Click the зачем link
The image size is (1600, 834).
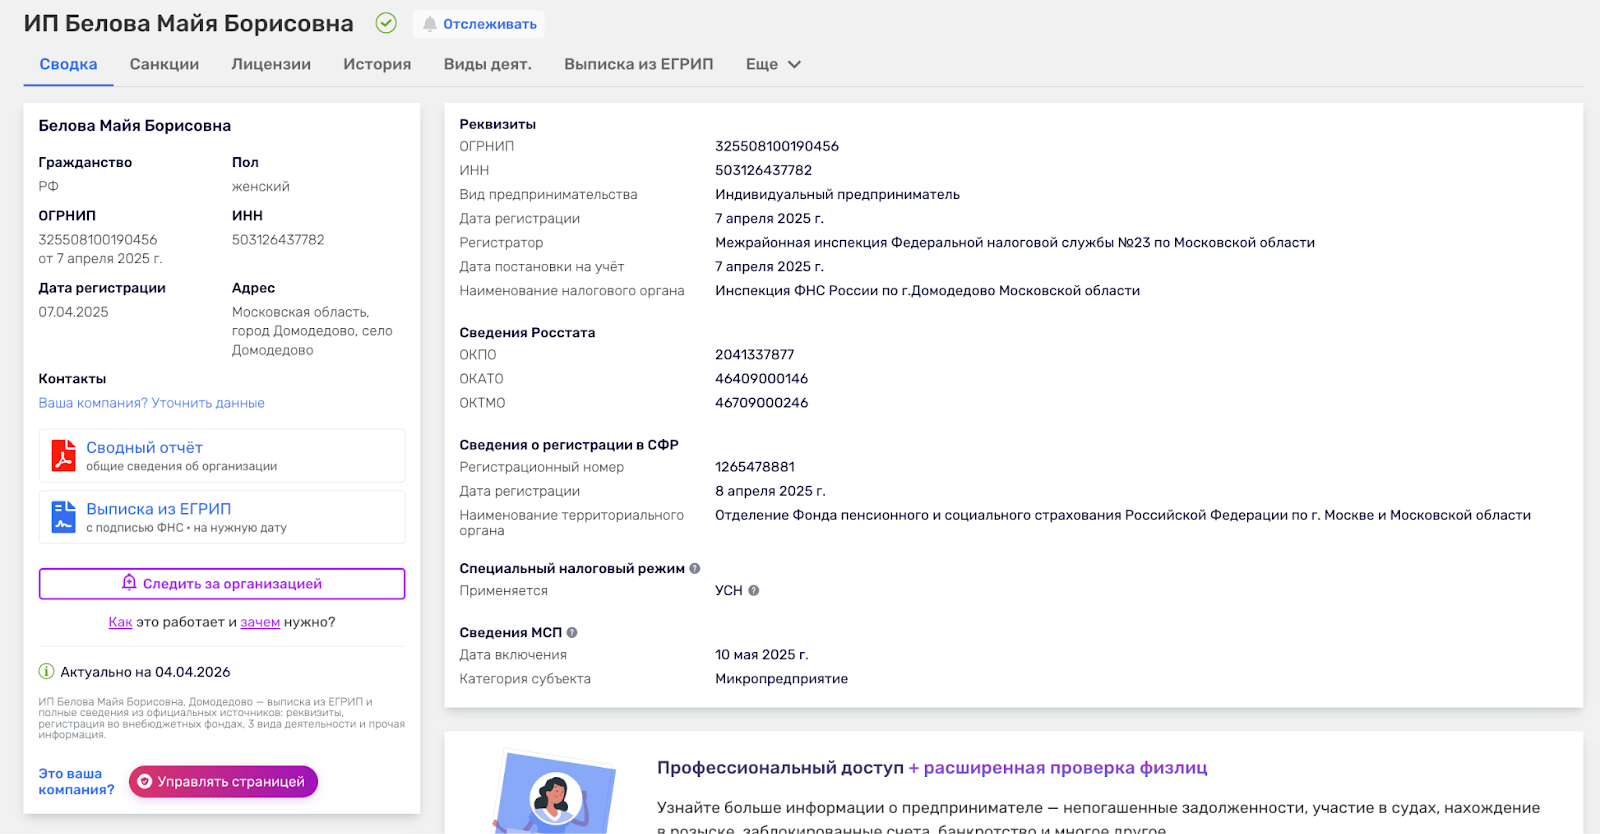(x=260, y=622)
